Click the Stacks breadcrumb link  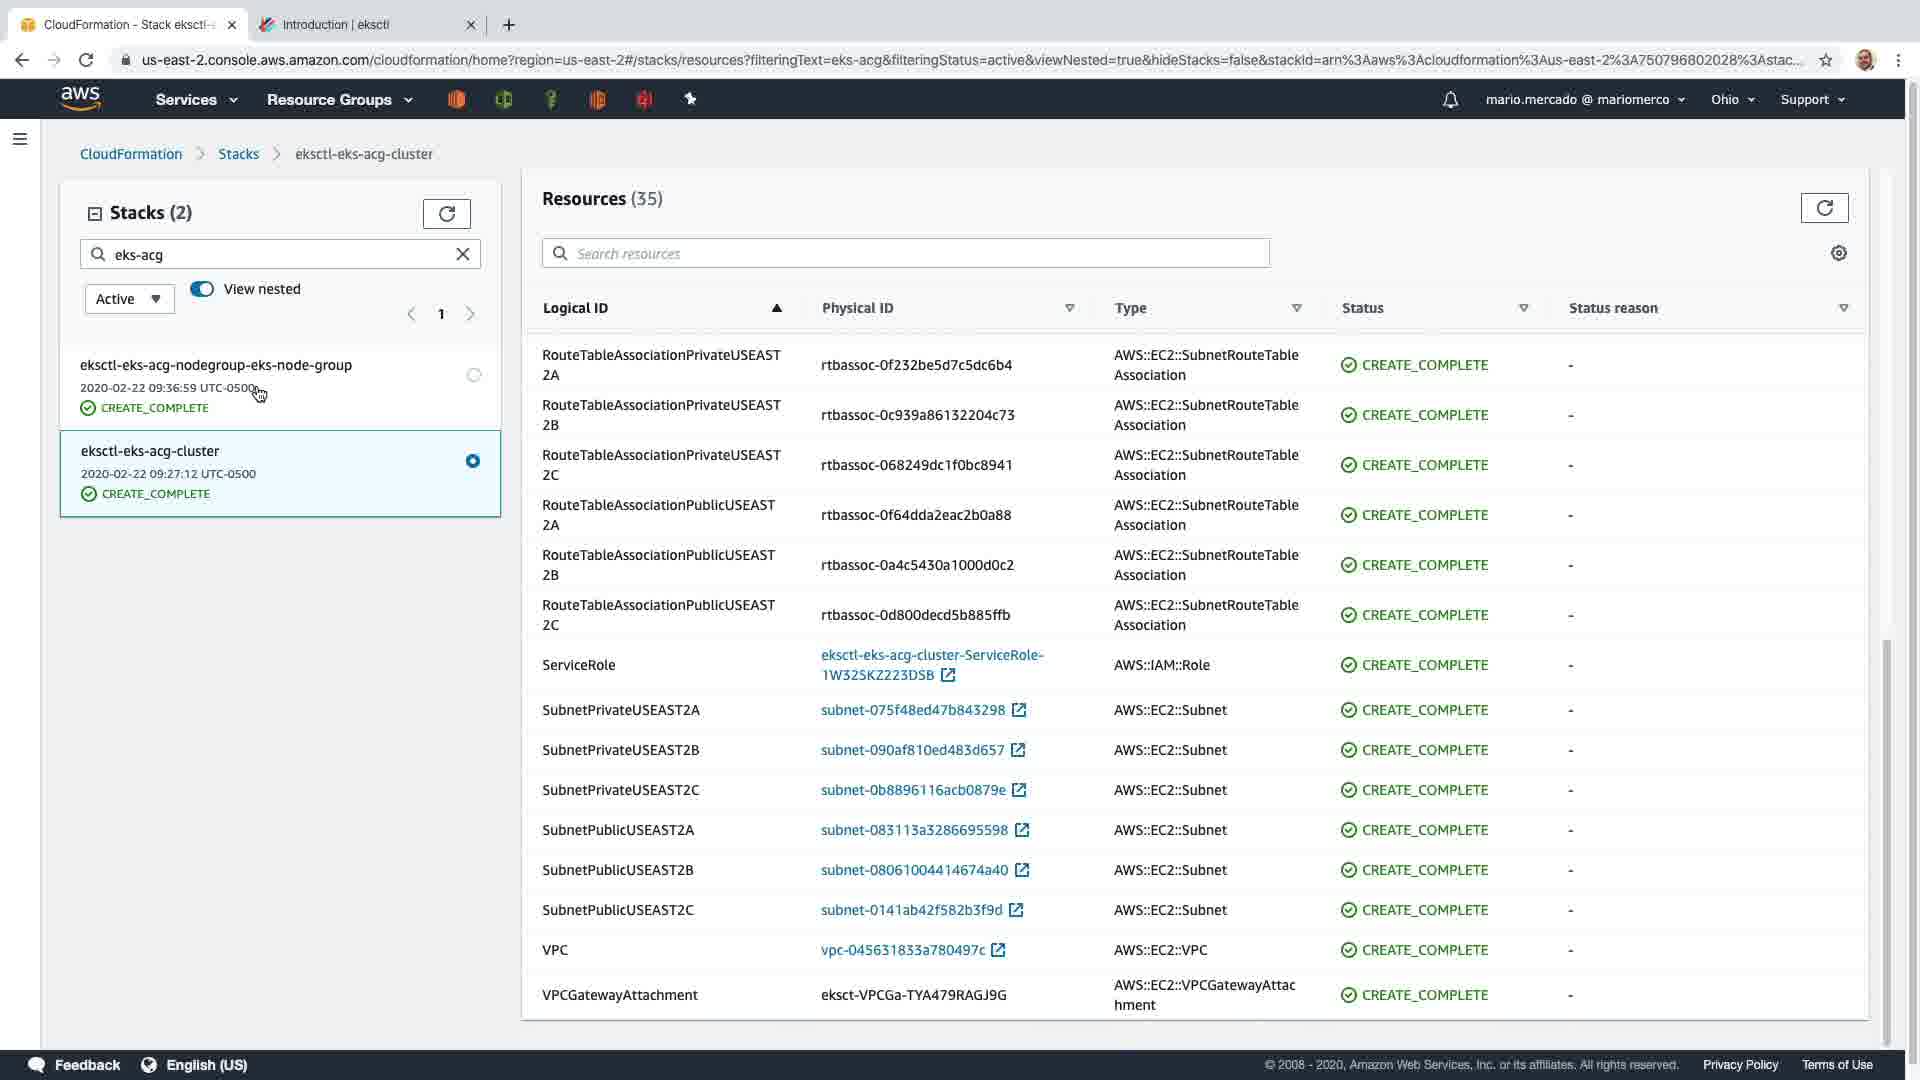tap(238, 154)
